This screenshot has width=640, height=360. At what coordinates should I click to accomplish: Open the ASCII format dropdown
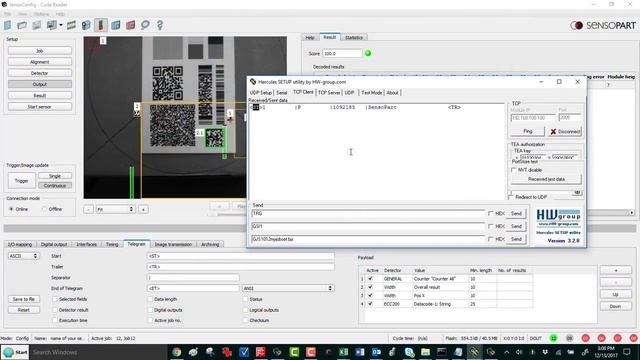[x=23, y=256]
